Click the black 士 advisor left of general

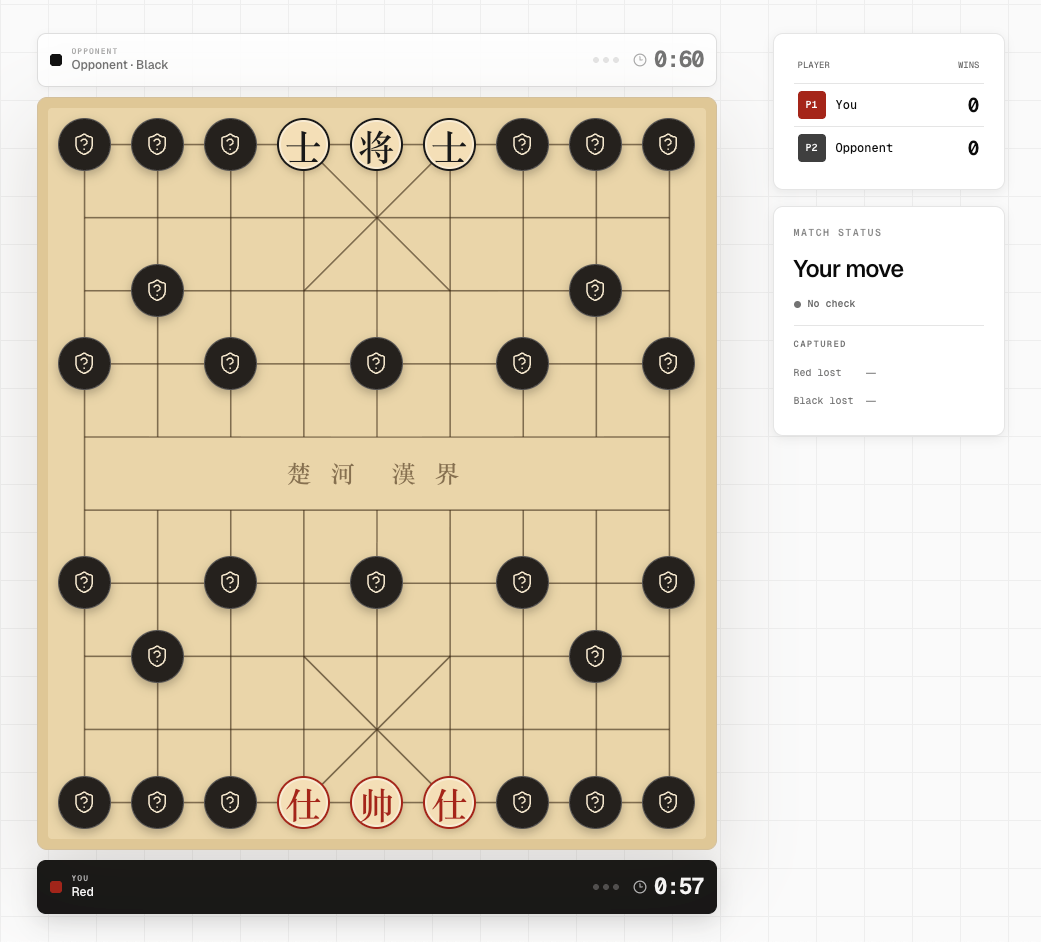point(303,145)
